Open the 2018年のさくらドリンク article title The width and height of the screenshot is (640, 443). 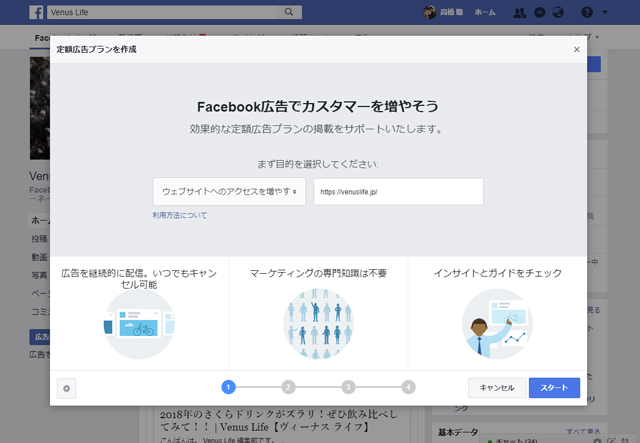278,421
